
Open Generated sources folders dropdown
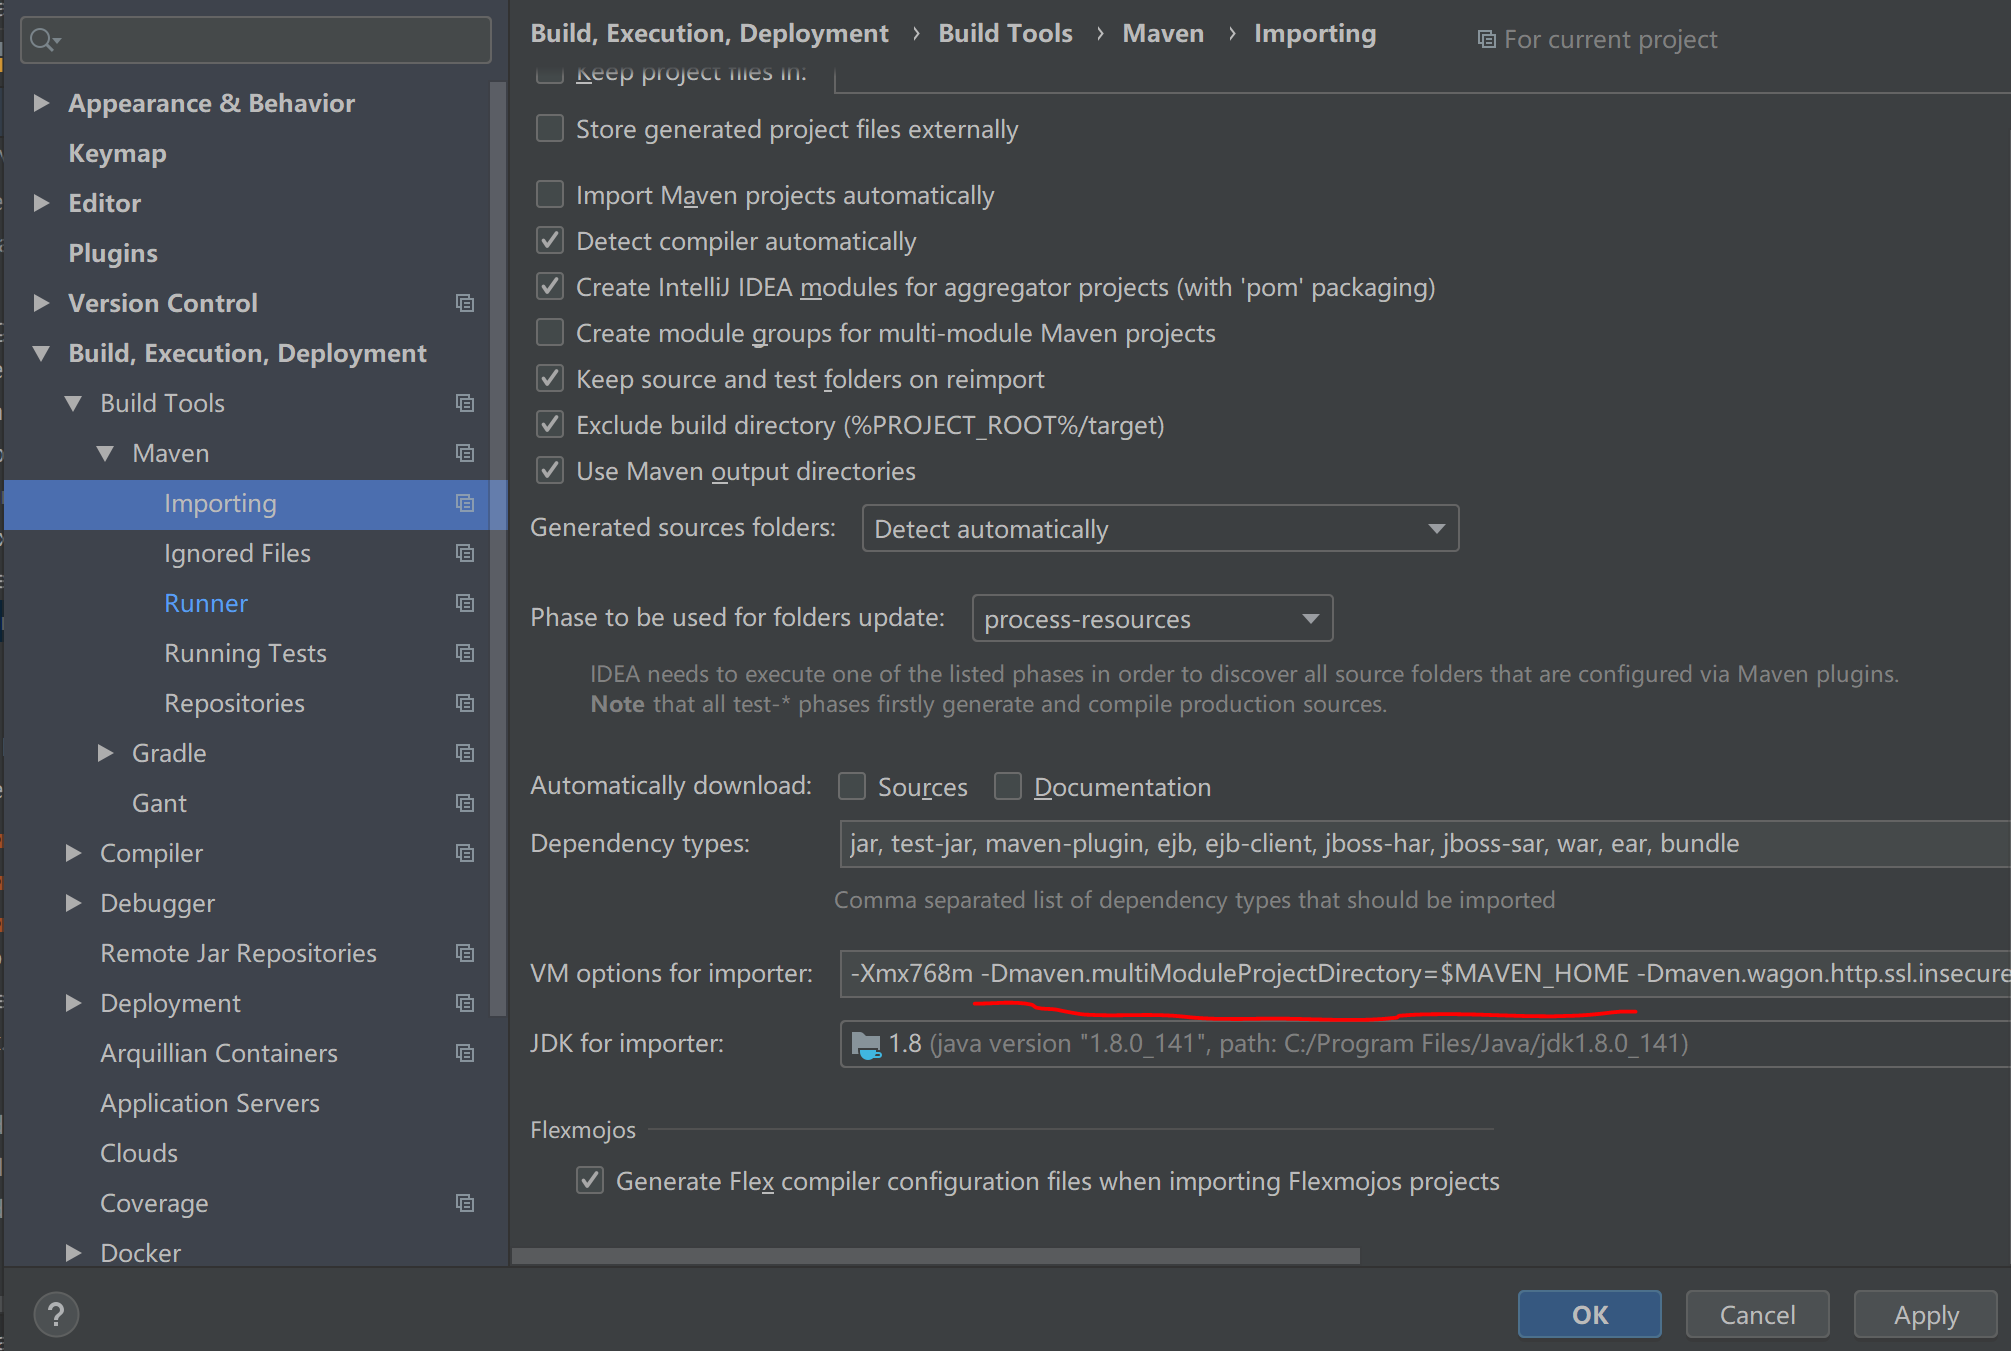pos(1160,529)
